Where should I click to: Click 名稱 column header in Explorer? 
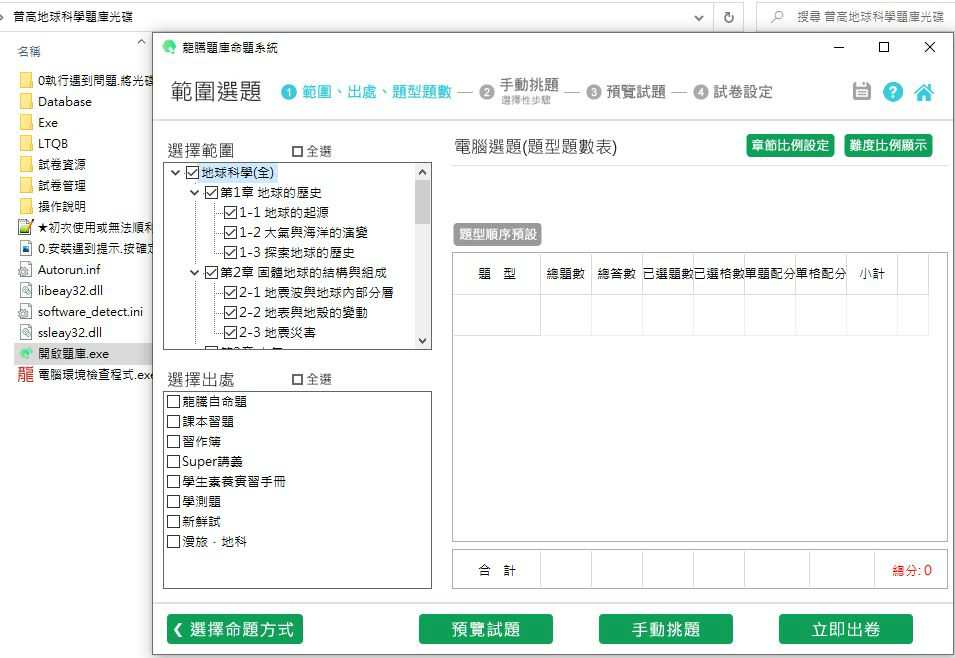(x=29, y=52)
